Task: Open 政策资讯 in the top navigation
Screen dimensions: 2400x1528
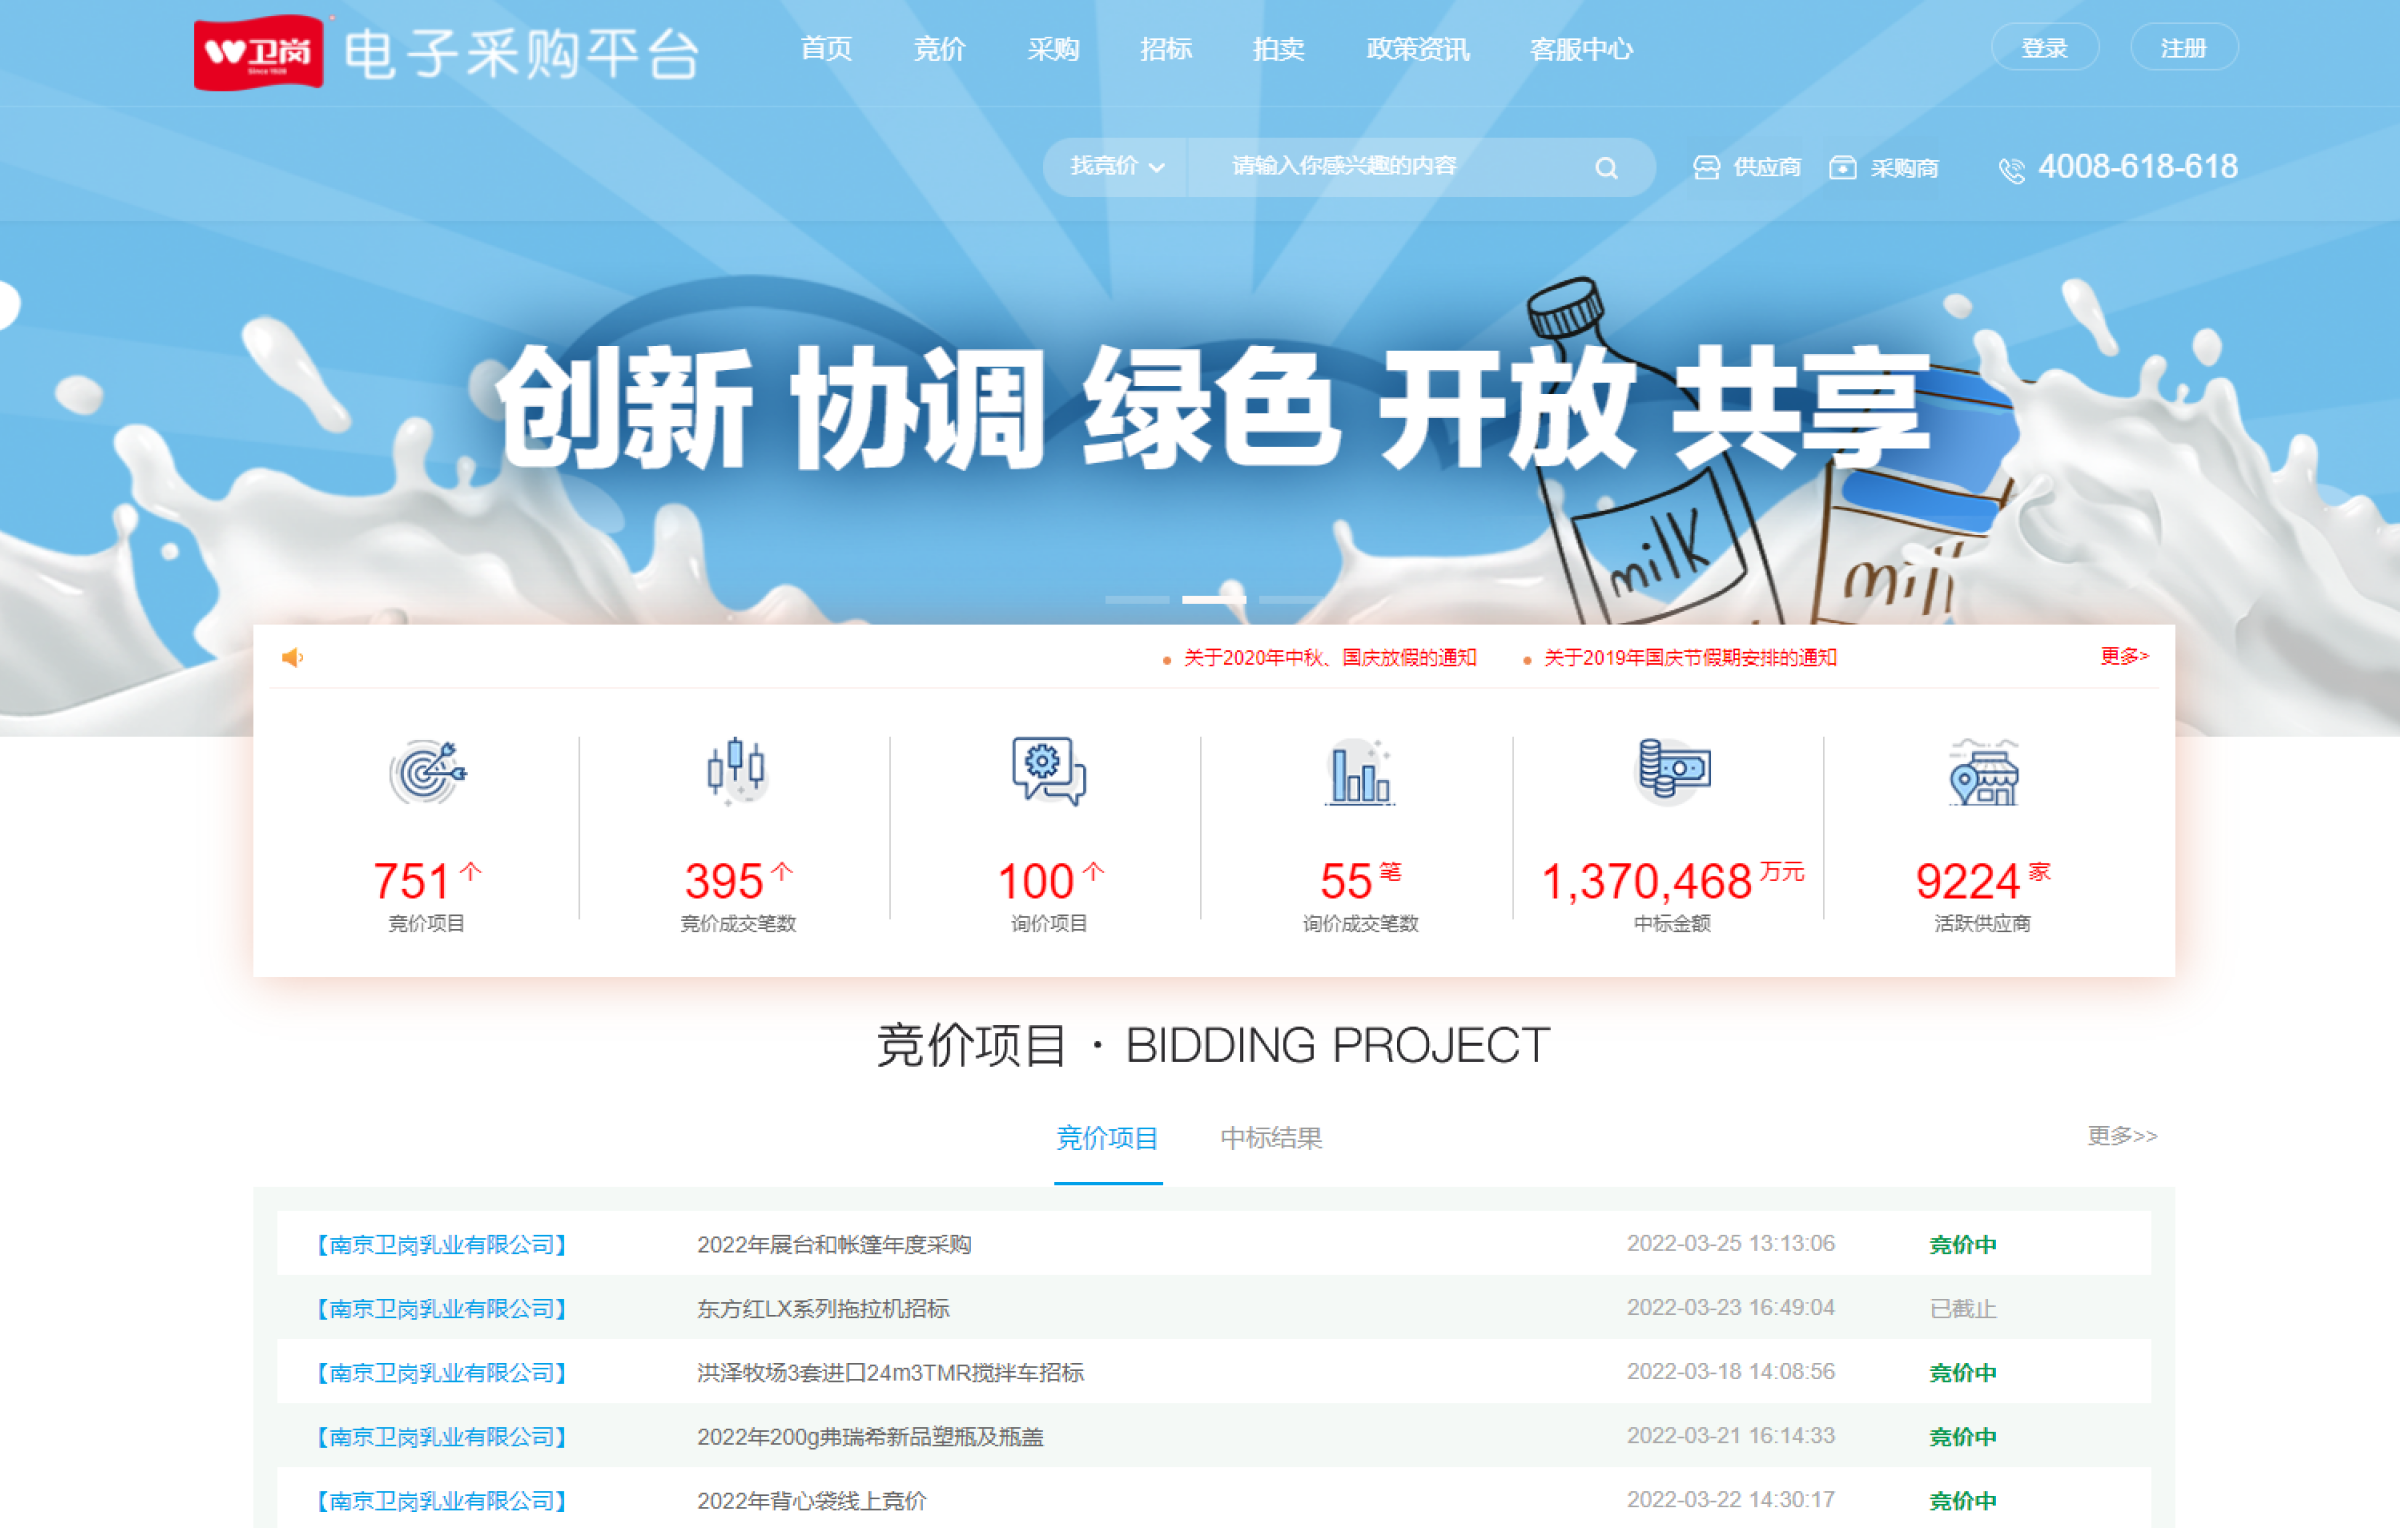Action: point(1417,49)
